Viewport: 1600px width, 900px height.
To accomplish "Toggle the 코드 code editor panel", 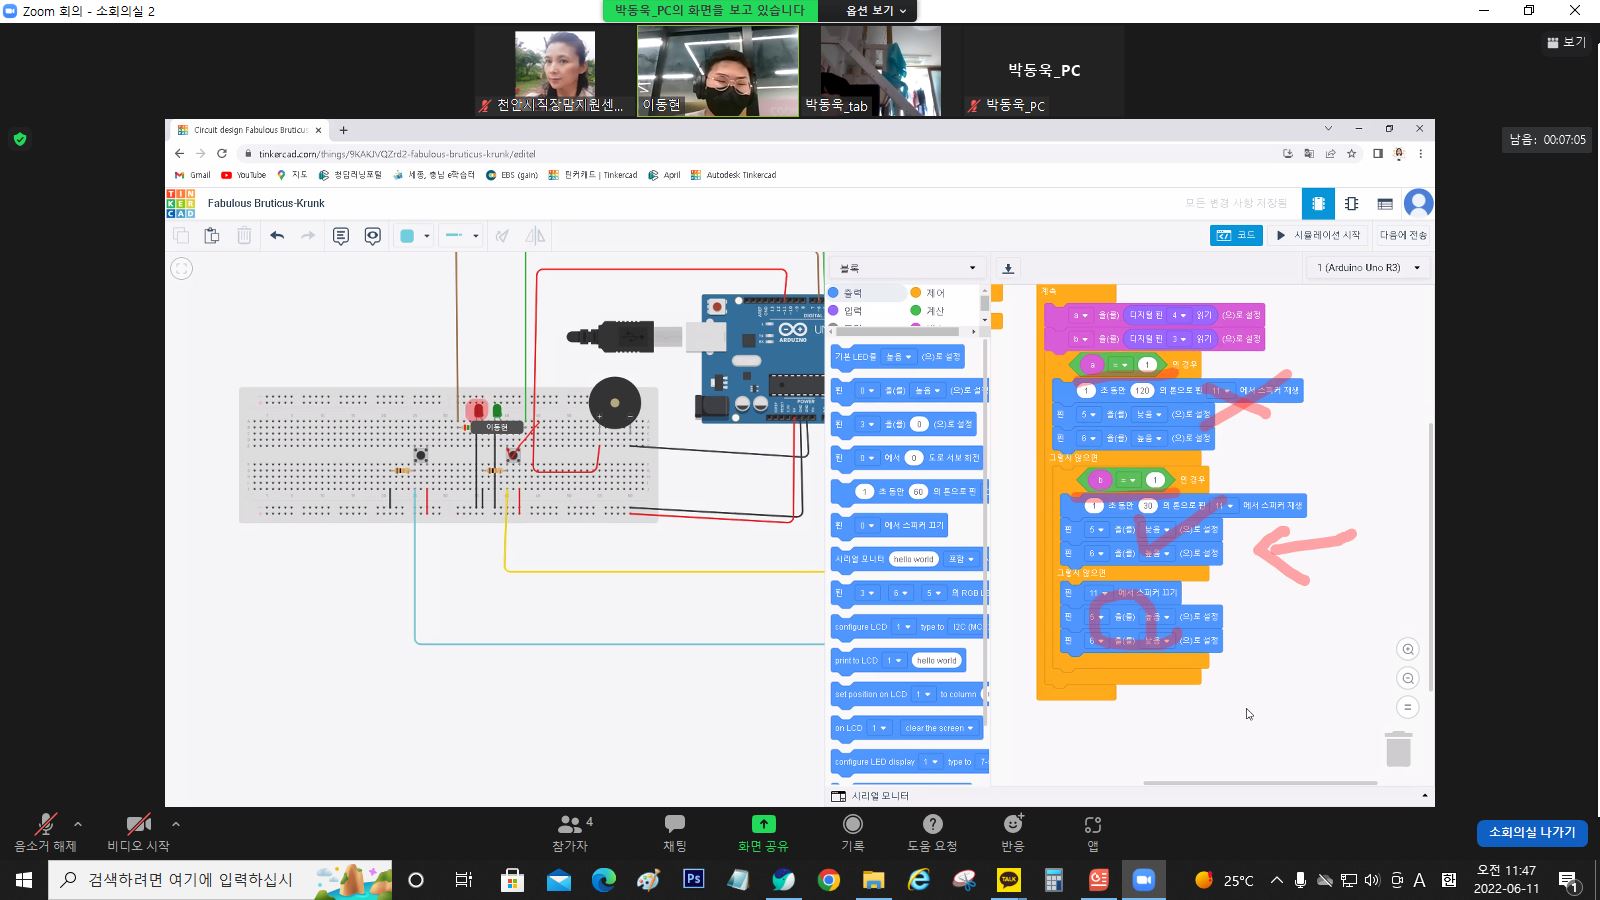I will point(1236,235).
